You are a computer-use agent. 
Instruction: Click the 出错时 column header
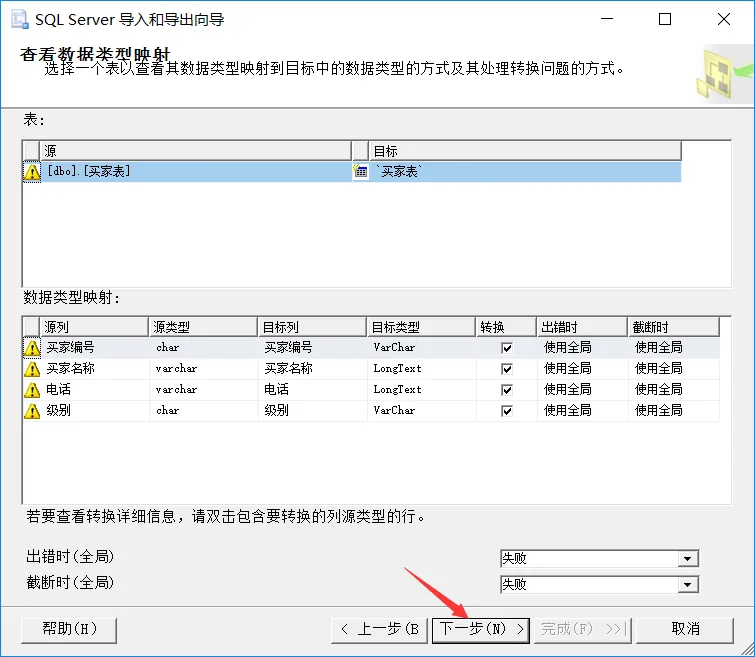[x=582, y=327]
